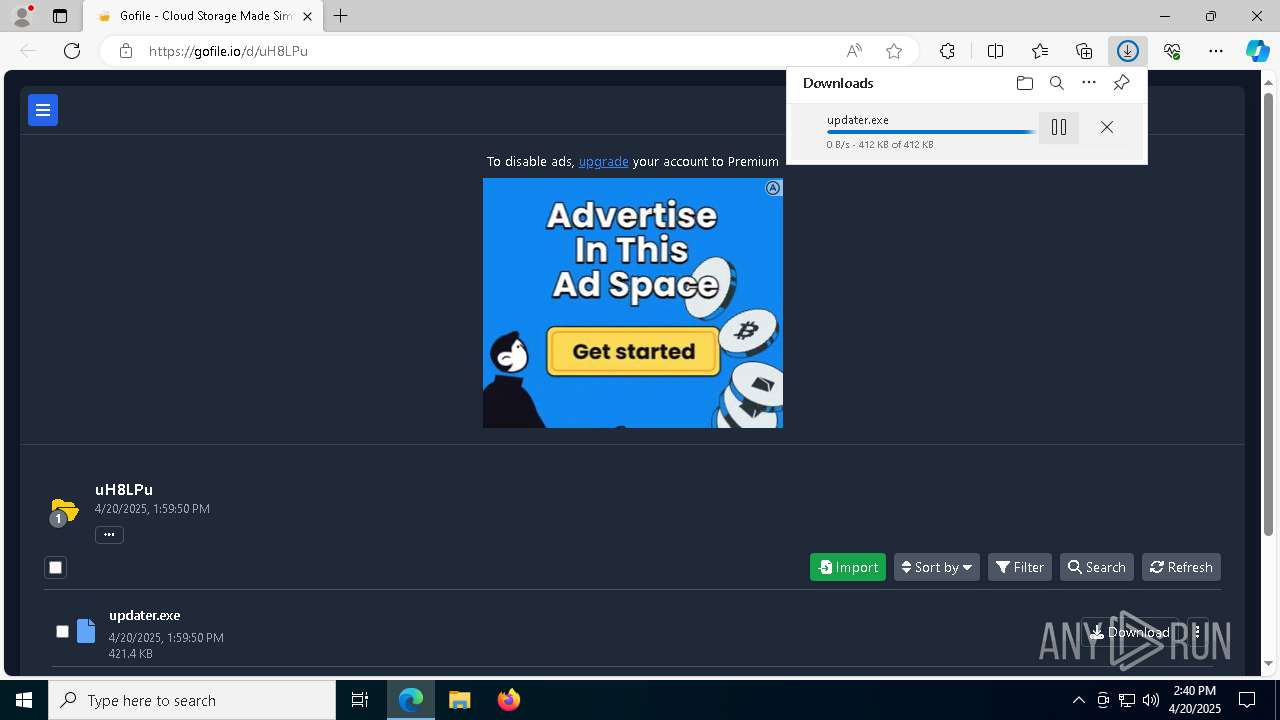
Task: Open more options in Downloads panel
Action: point(1089,83)
